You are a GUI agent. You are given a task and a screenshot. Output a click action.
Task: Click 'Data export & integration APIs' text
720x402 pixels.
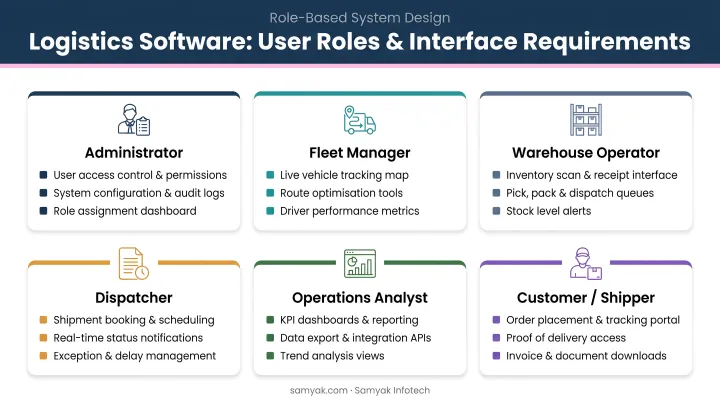point(355,338)
